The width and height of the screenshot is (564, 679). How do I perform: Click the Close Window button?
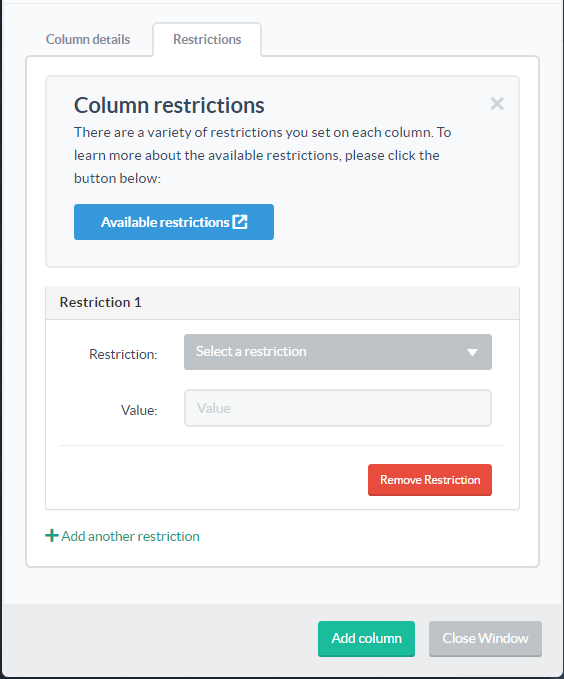(485, 639)
